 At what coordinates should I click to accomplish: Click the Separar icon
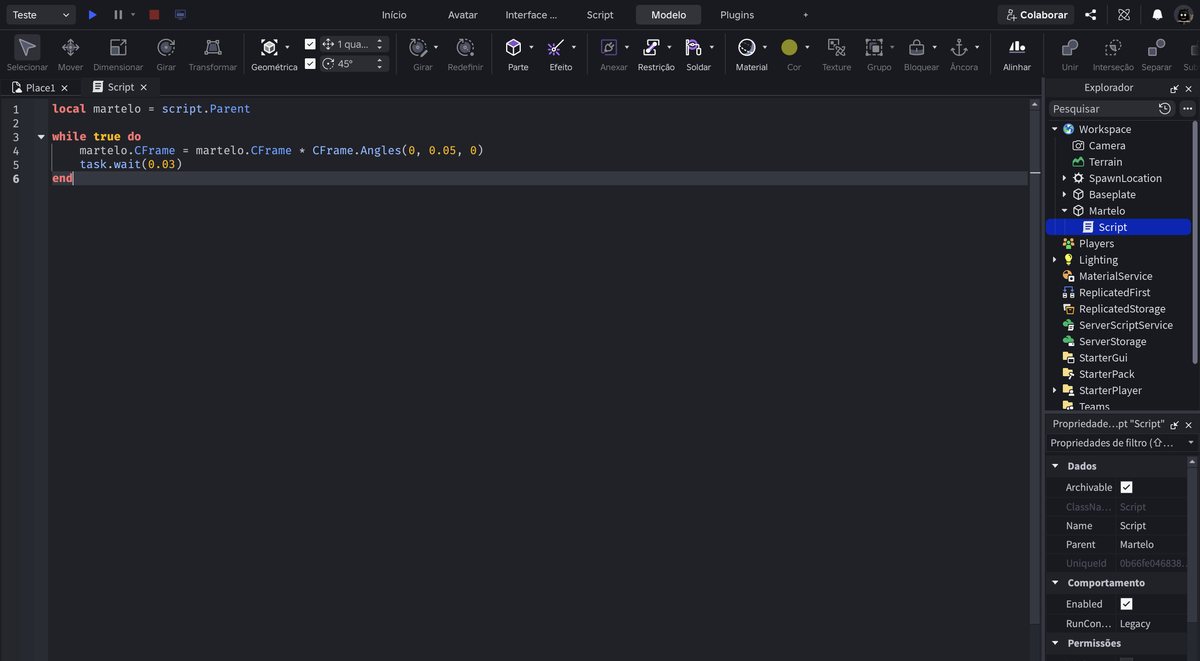pos(1156,47)
